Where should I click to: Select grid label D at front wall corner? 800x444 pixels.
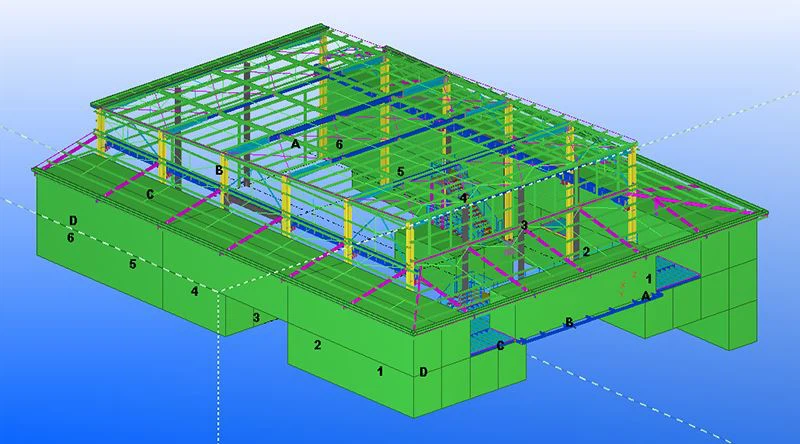click(424, 373)
